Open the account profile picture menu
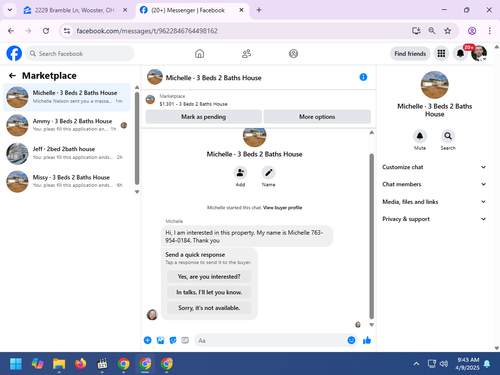 coord(479,53)
